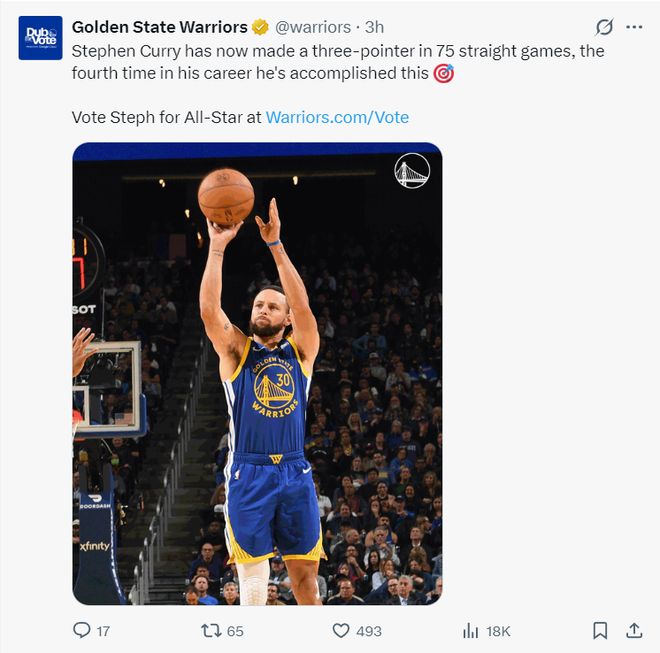Click the gold verified badge

click(260, 27)
